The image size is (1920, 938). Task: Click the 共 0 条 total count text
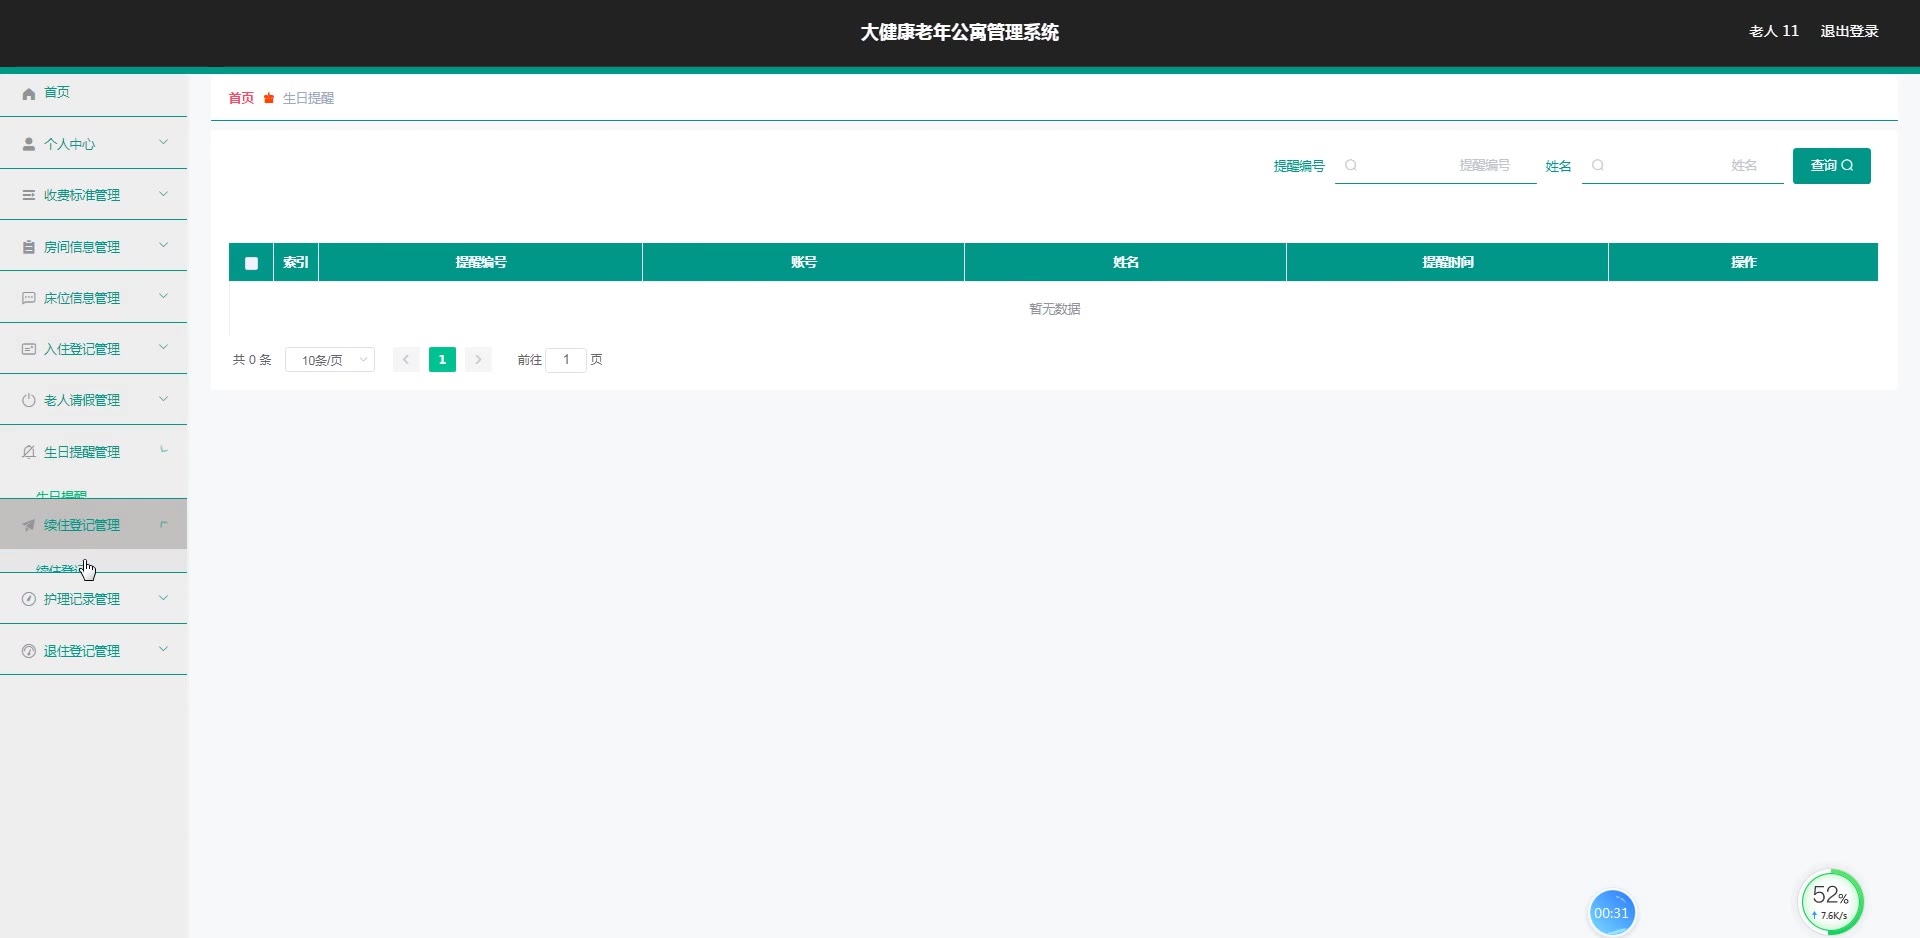coord(252,360)
